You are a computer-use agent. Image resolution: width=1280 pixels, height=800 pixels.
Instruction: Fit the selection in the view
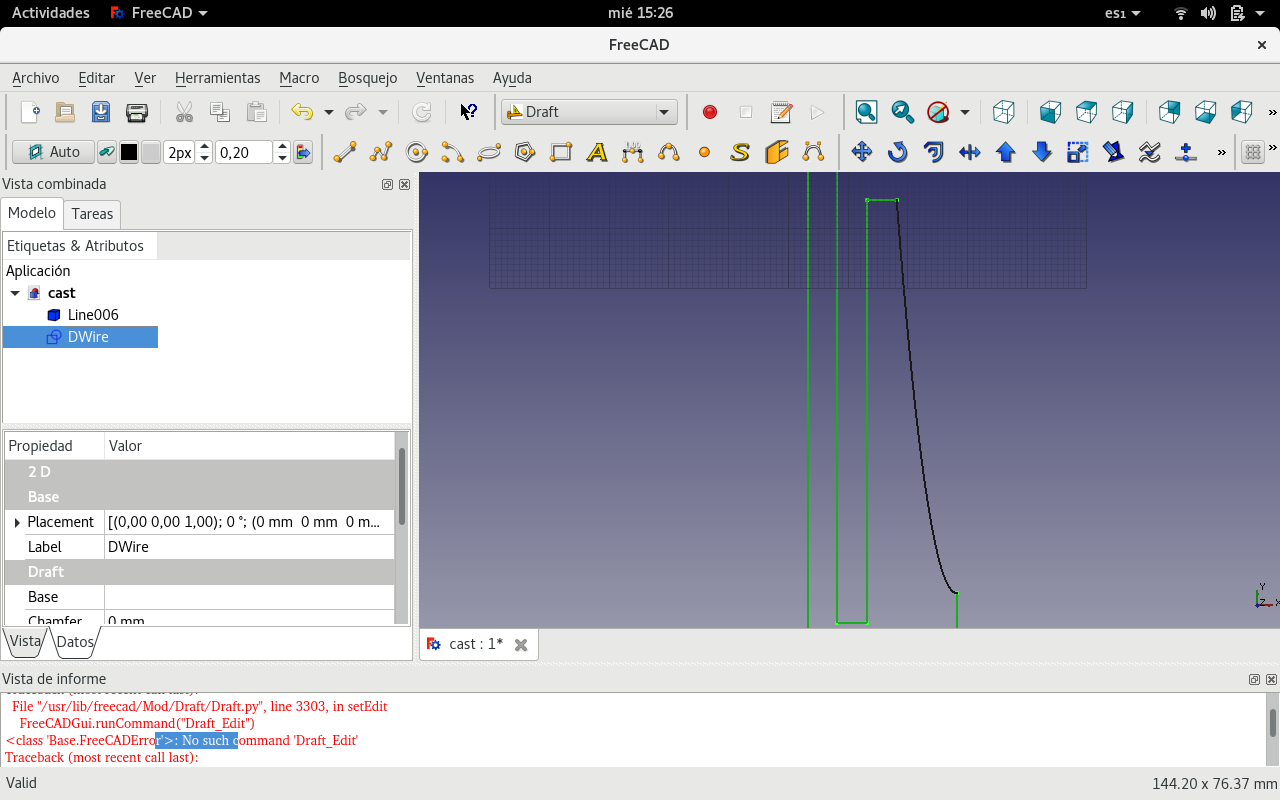(x=902, y=112)
